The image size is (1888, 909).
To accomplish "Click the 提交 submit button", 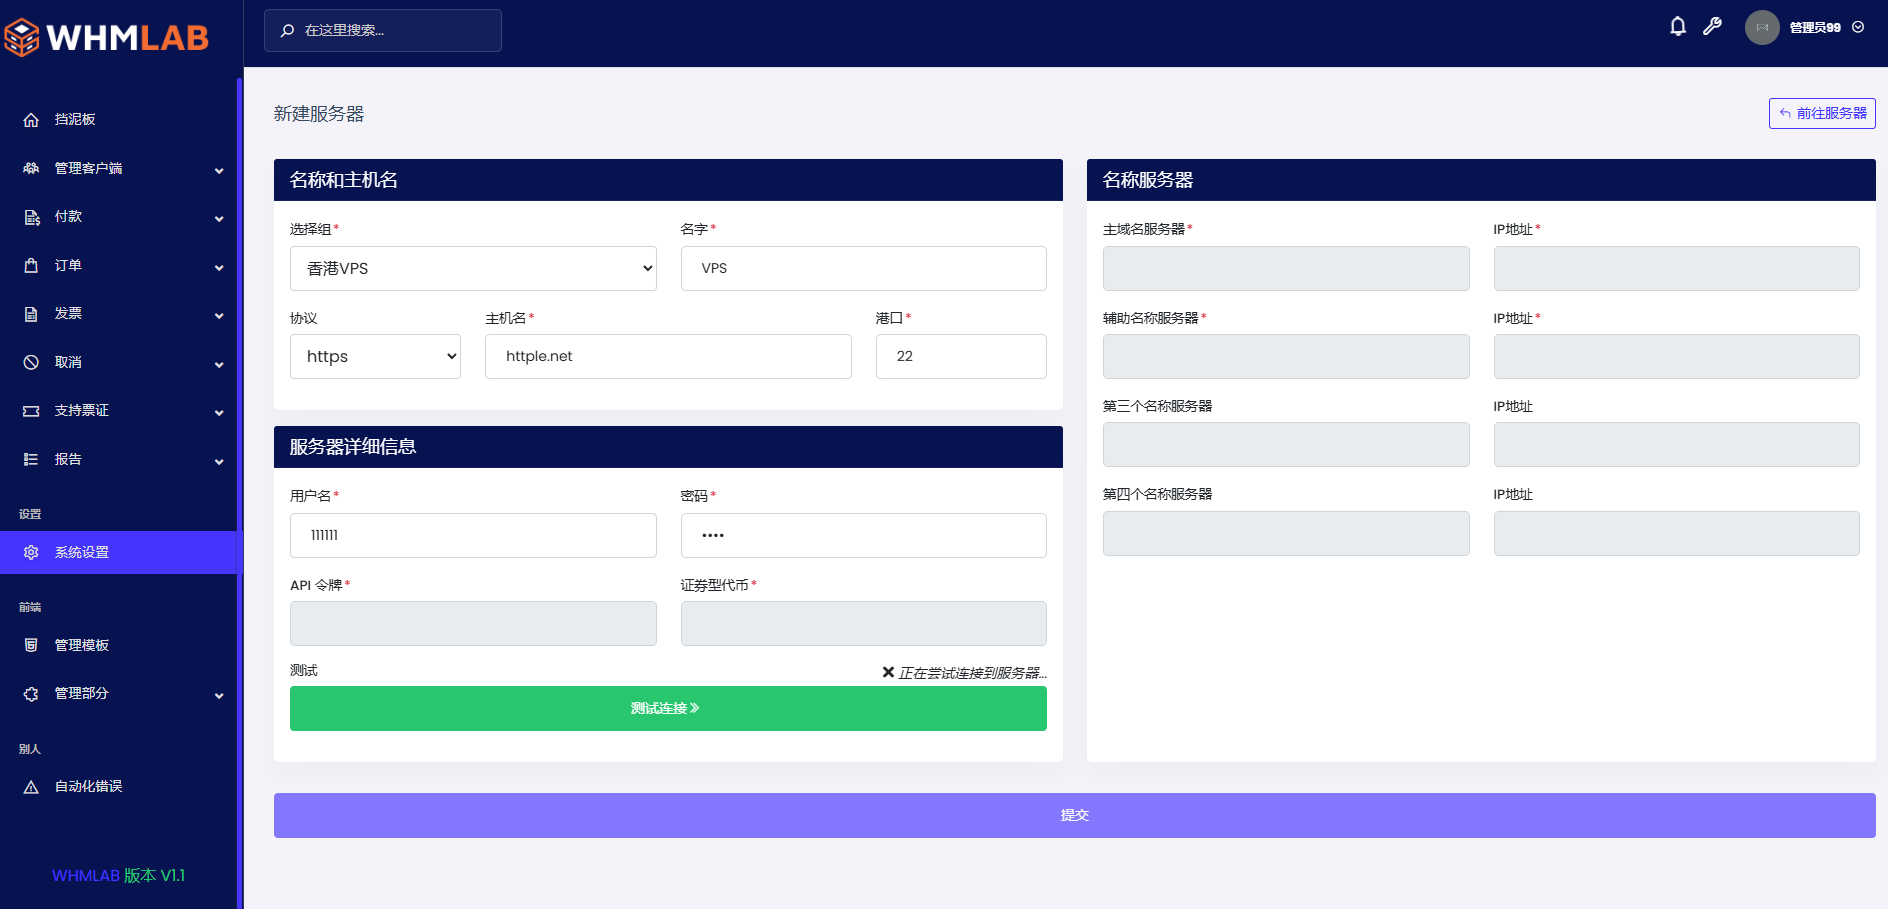I will pos(1075,815).
